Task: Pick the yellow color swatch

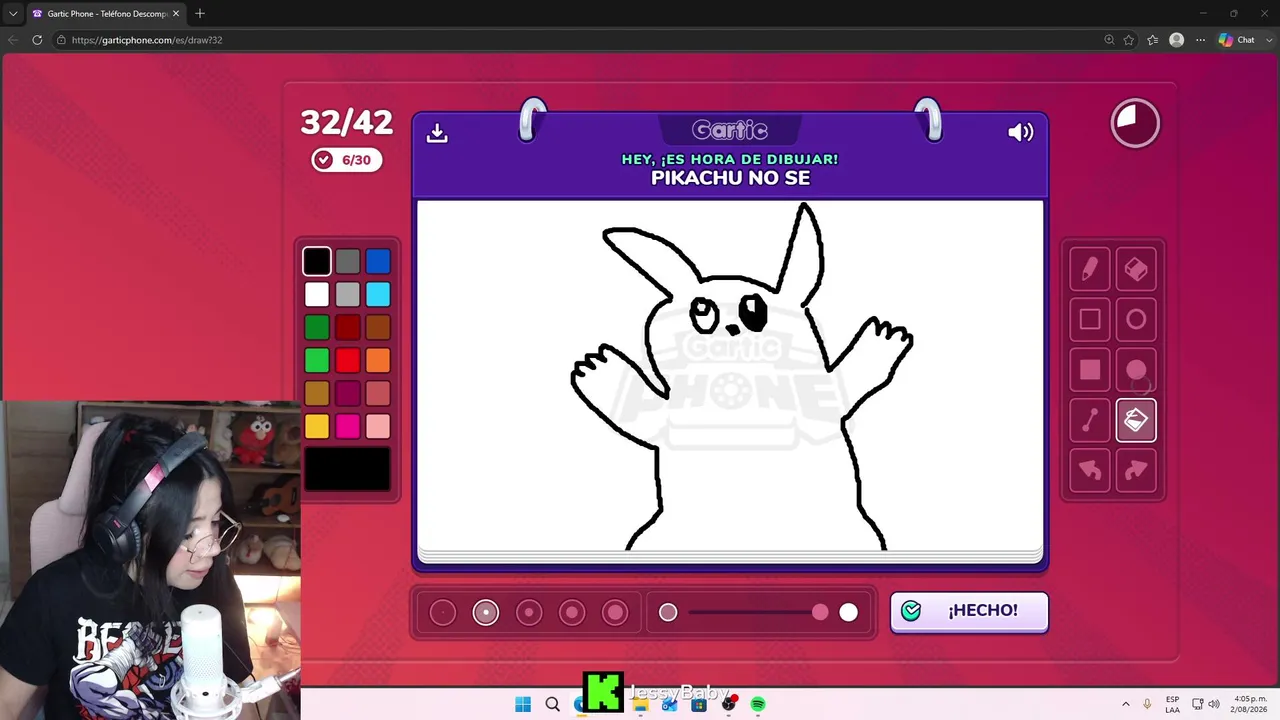Action: [317, 426]
